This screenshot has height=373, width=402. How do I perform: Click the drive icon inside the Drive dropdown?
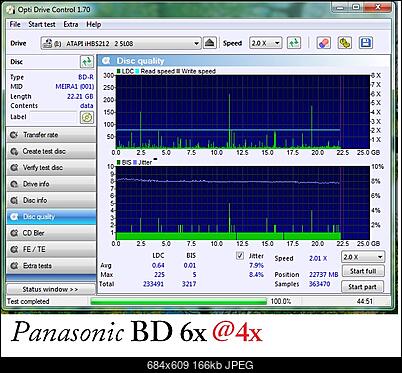coord(48,43)
